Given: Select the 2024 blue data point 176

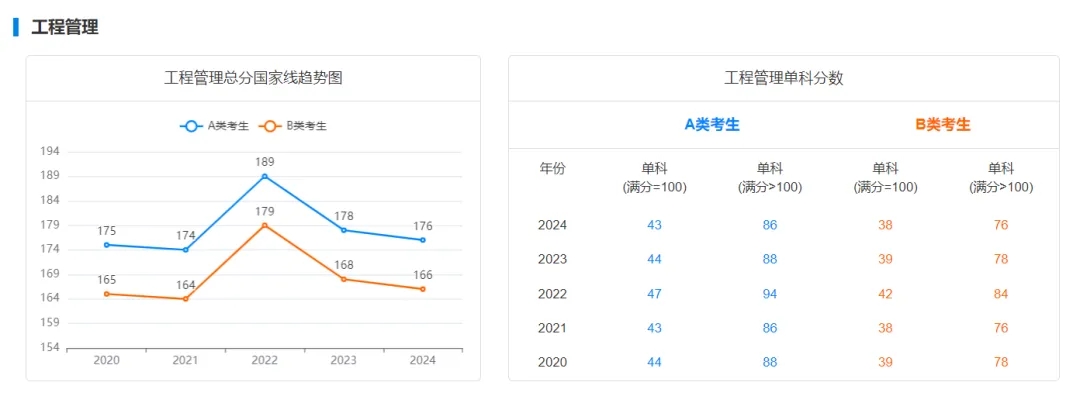Looking at the screenshot, I should click(x=423, y=240).
